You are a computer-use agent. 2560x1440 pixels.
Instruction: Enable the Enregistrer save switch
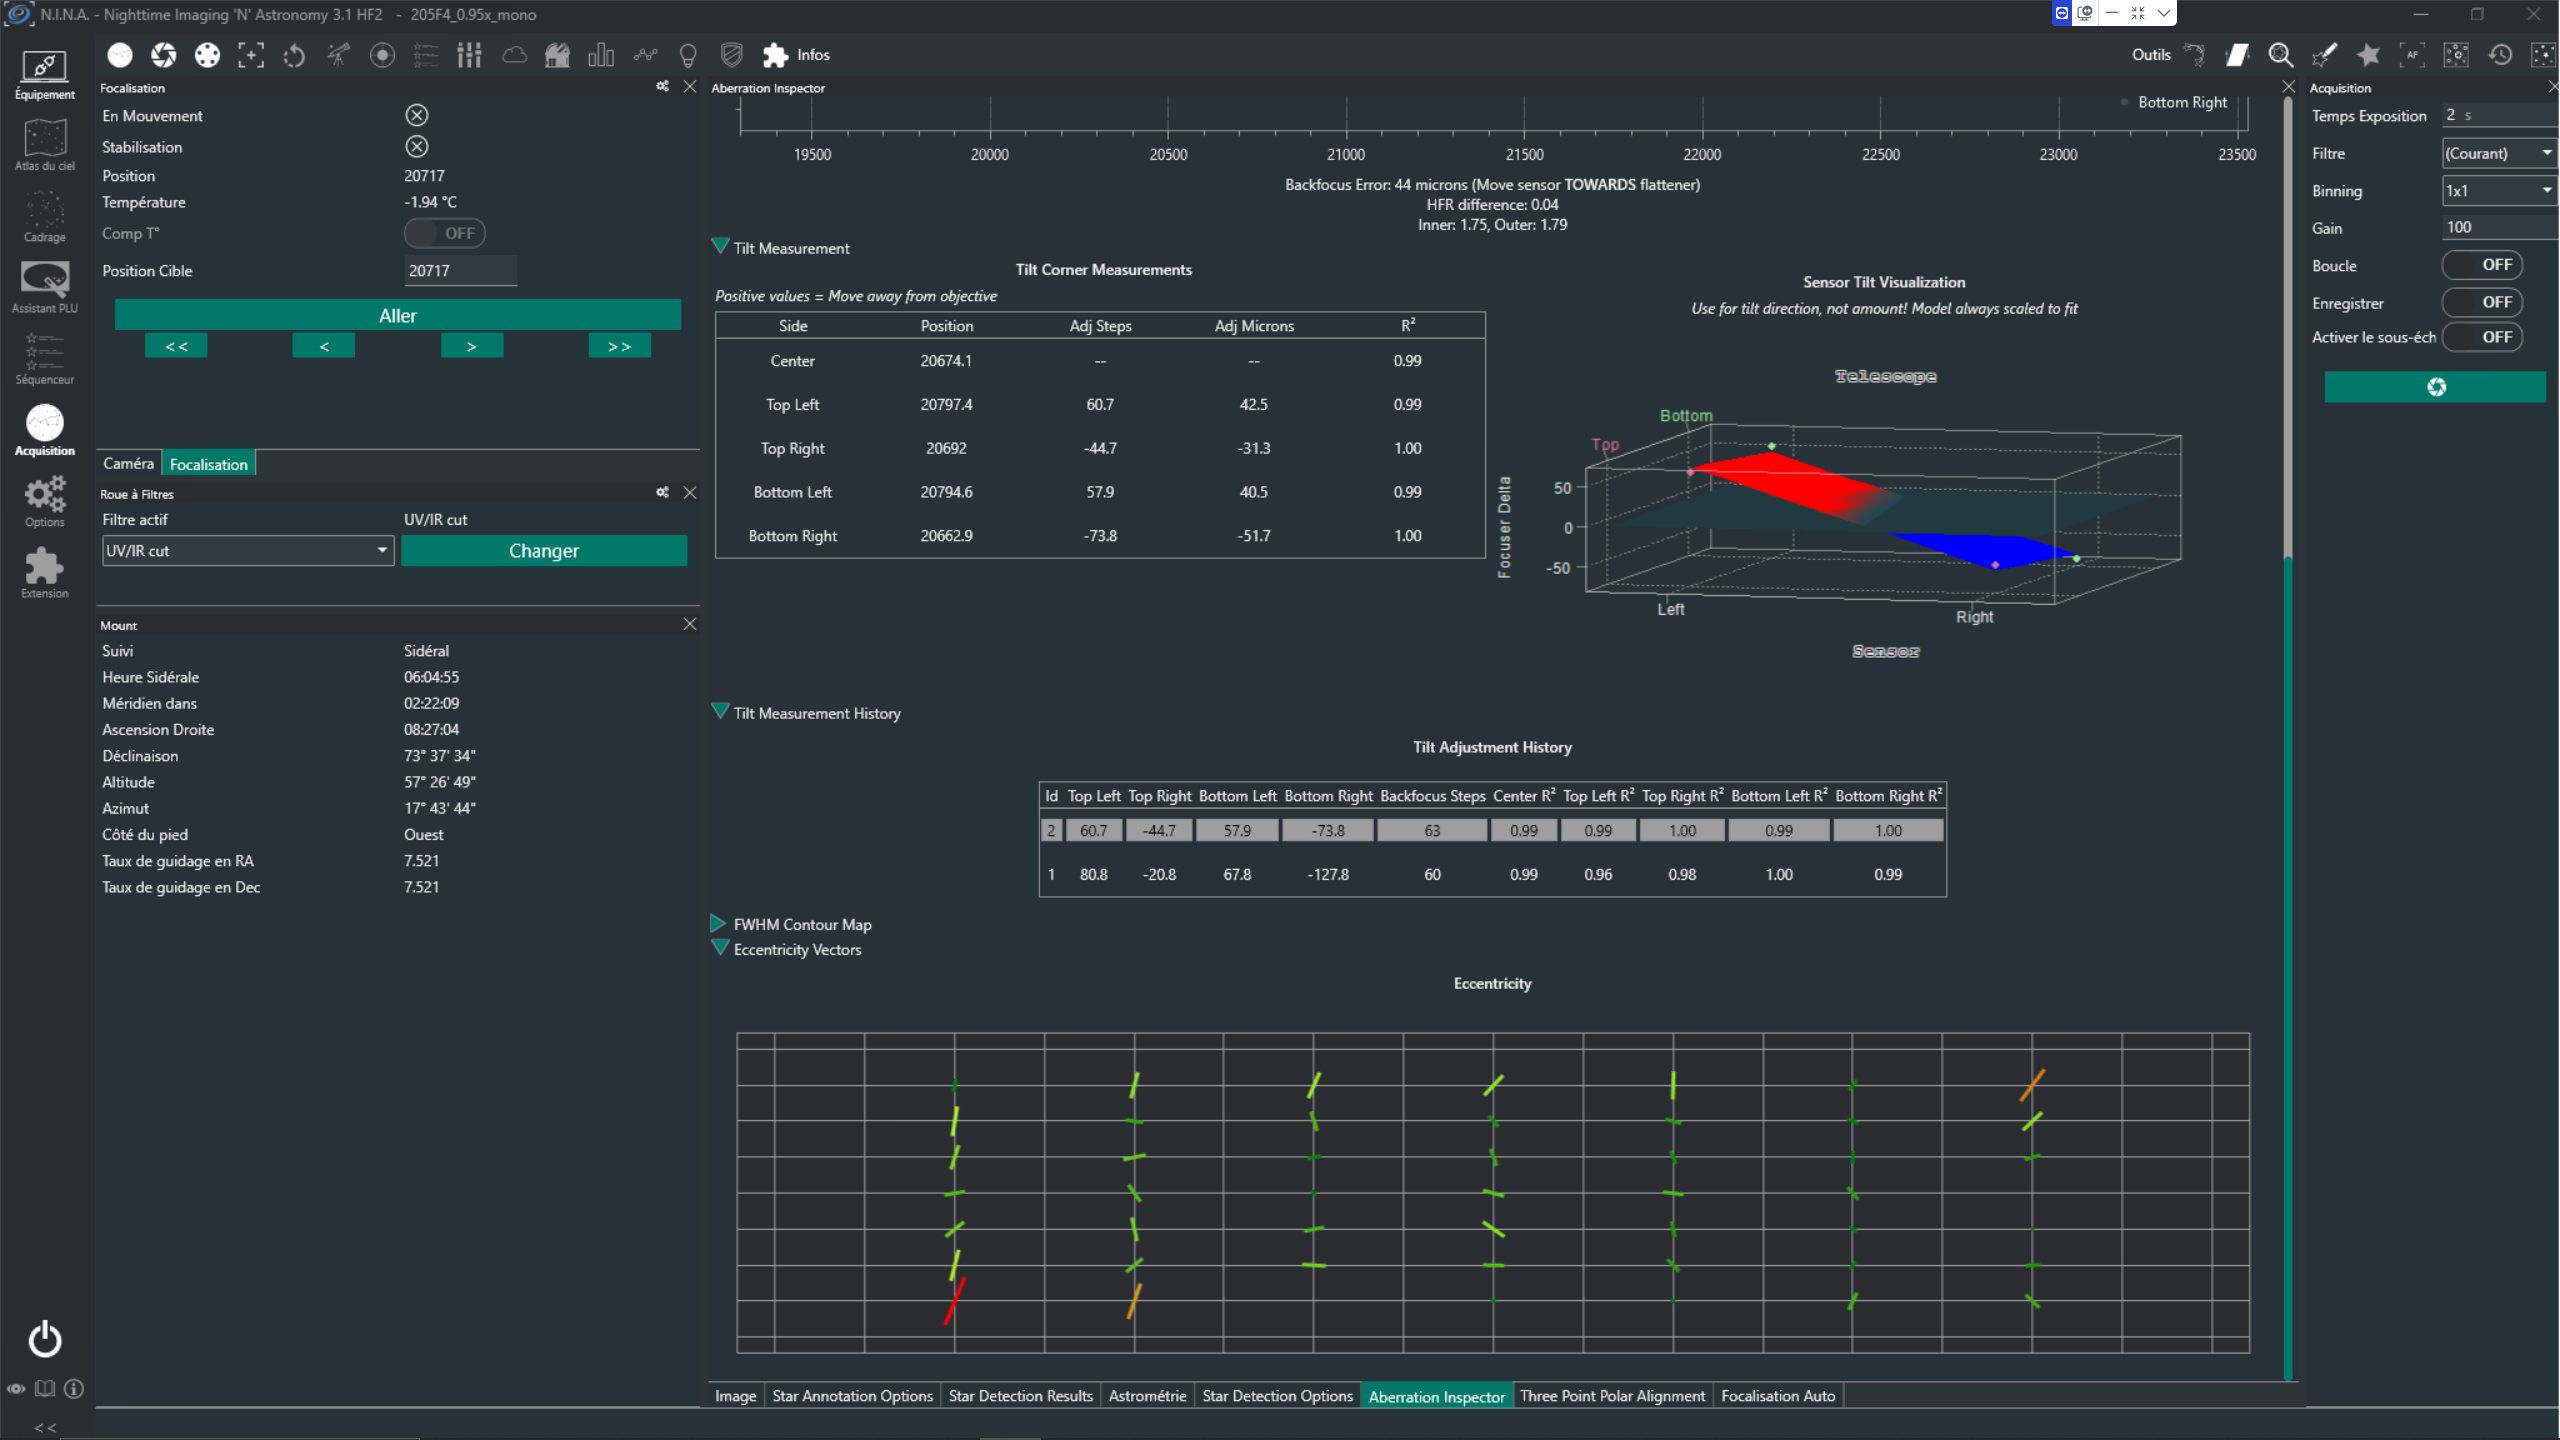point(2482,302)
